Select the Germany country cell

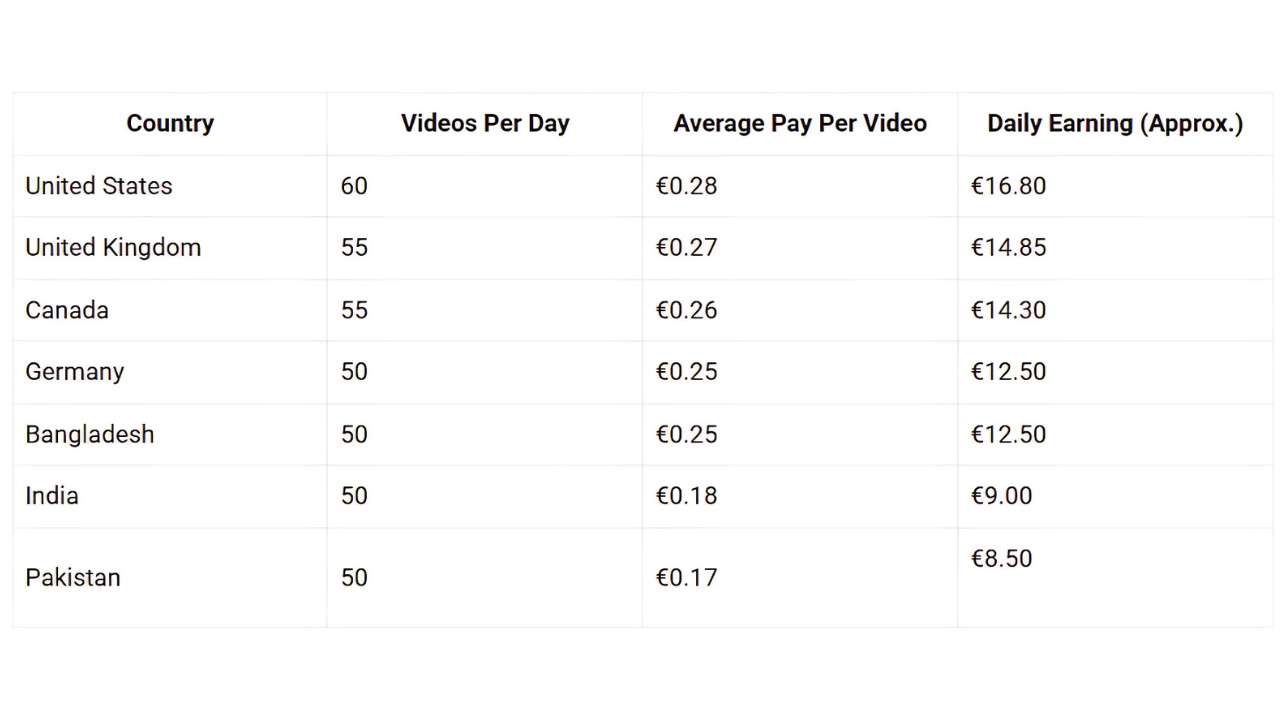[x=75, y=372]
